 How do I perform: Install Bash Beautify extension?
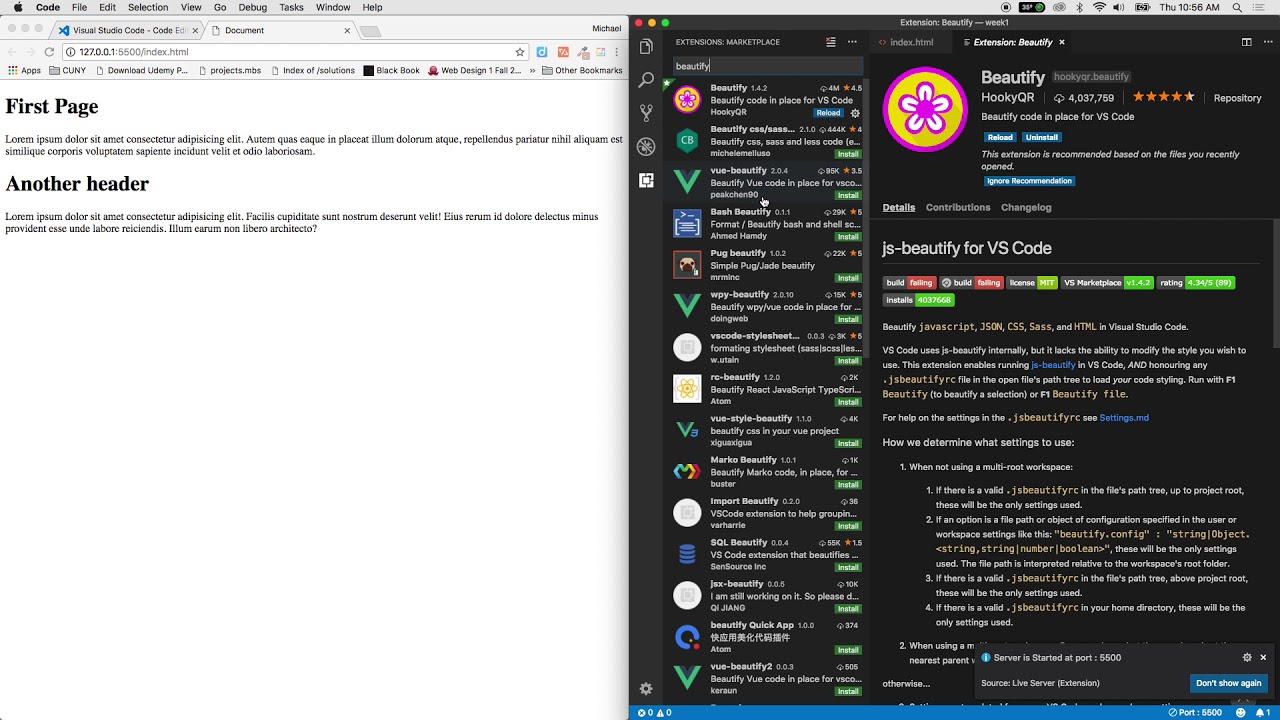tap(848, 237)
